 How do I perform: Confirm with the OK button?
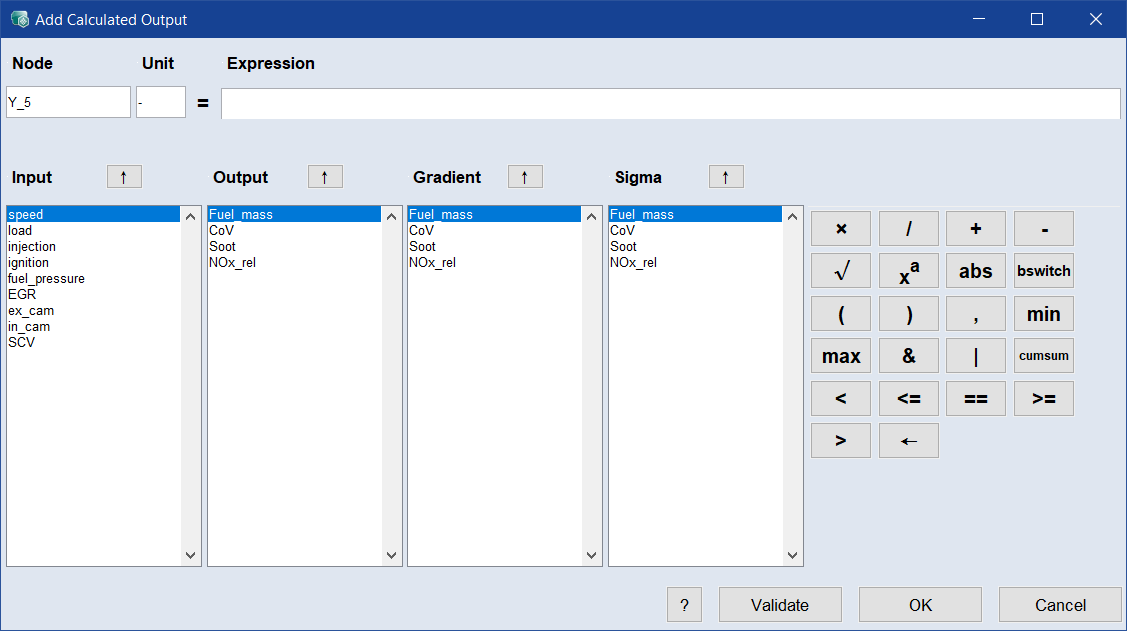click(920, 605)
